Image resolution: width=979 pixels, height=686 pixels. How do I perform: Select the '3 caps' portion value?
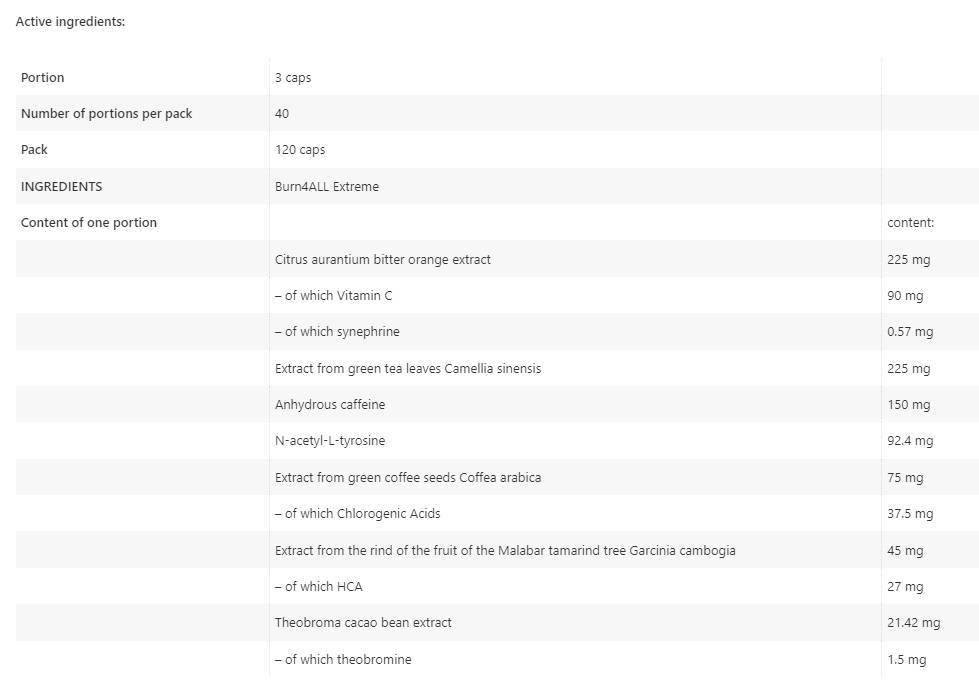(293, 78)
